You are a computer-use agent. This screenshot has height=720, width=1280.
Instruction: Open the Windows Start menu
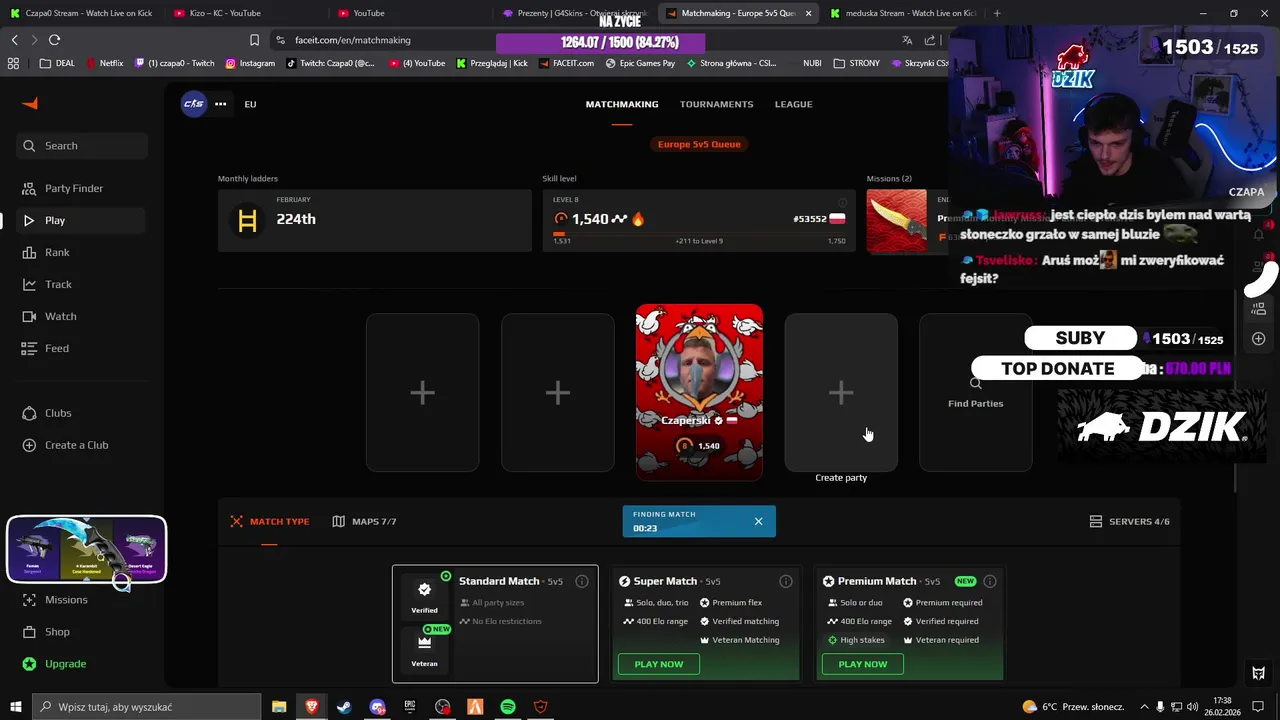[15, 707]
